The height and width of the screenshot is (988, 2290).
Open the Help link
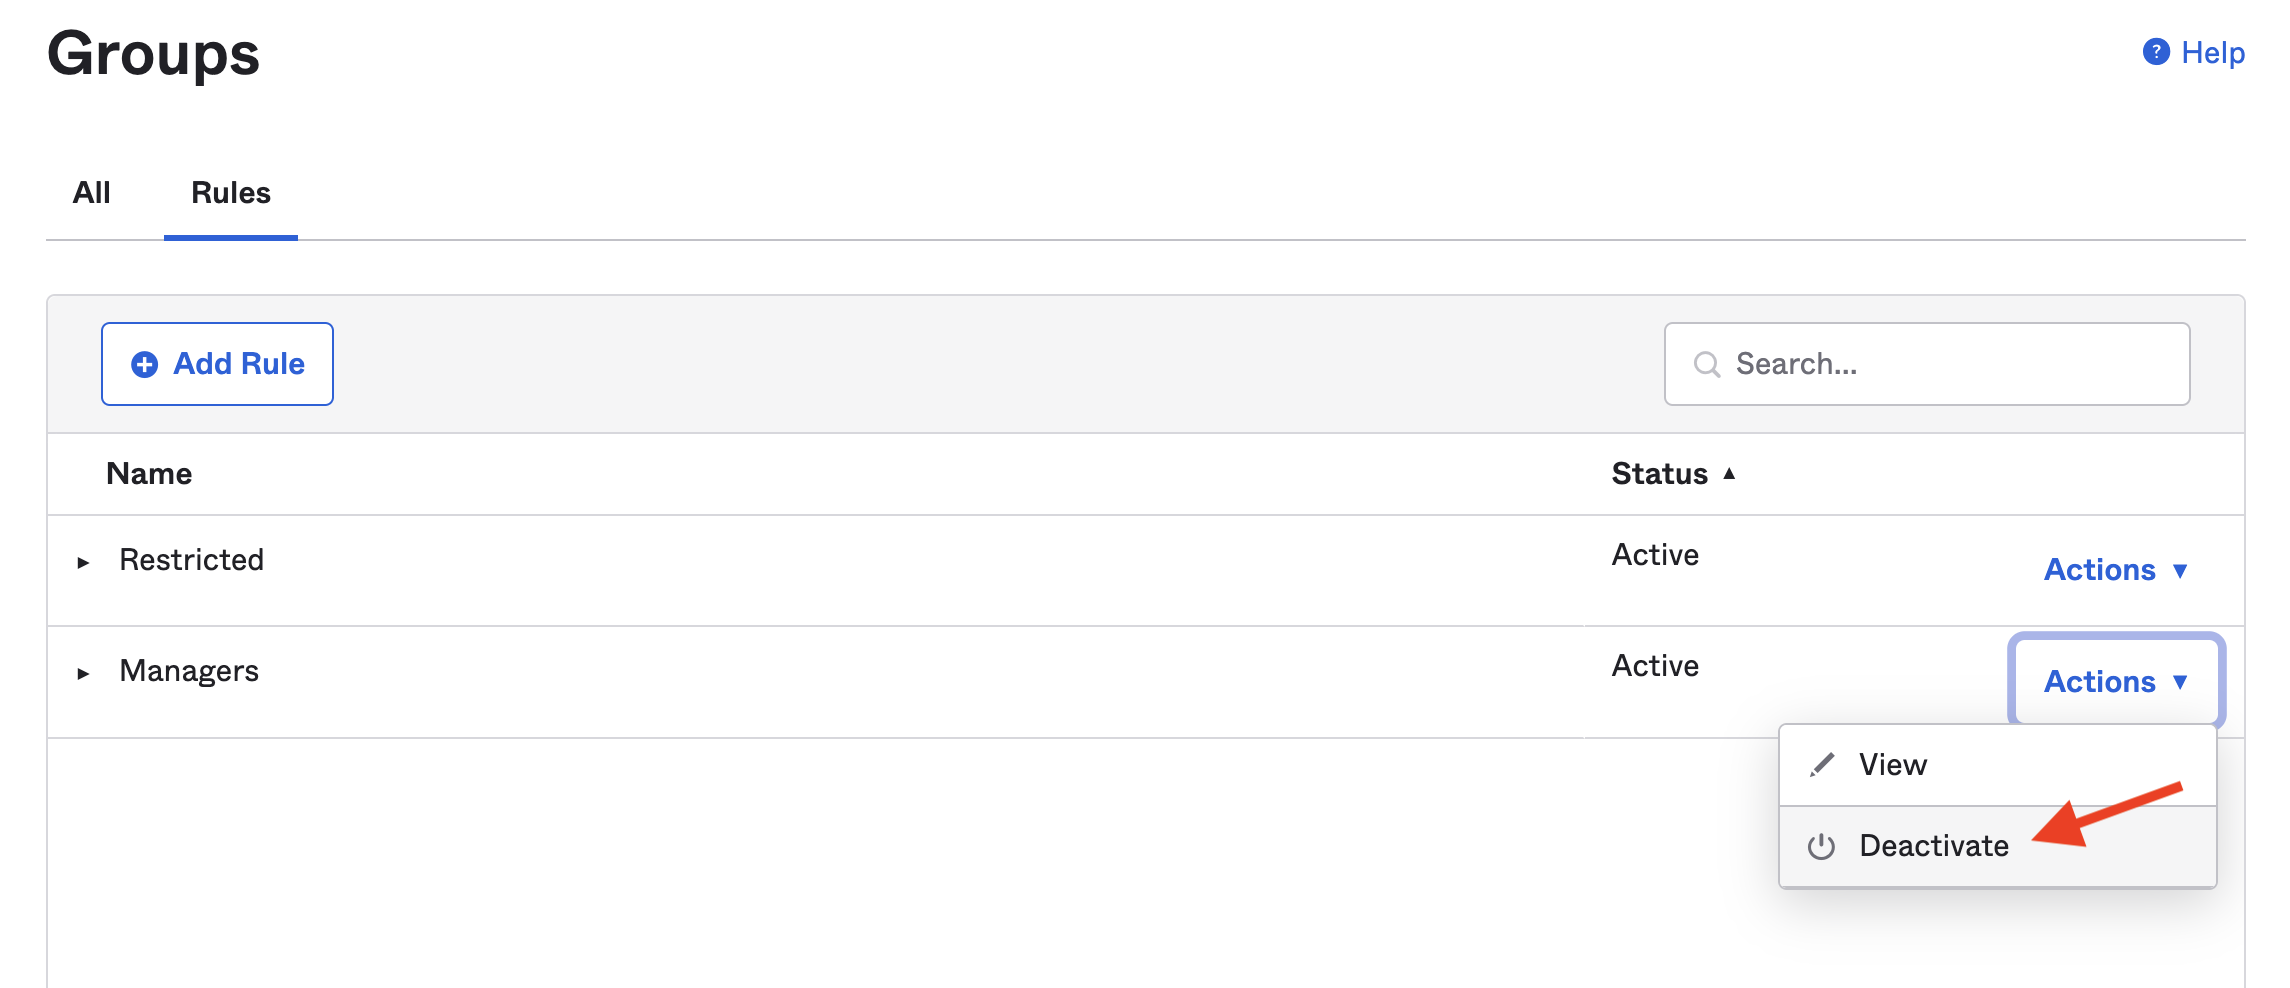(2212, 53)
